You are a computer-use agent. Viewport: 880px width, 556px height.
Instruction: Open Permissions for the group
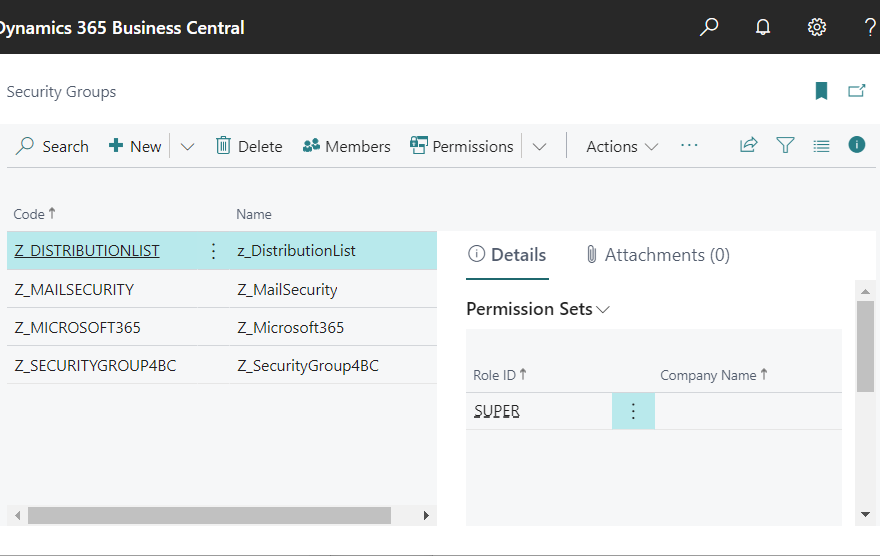point(461,146)
